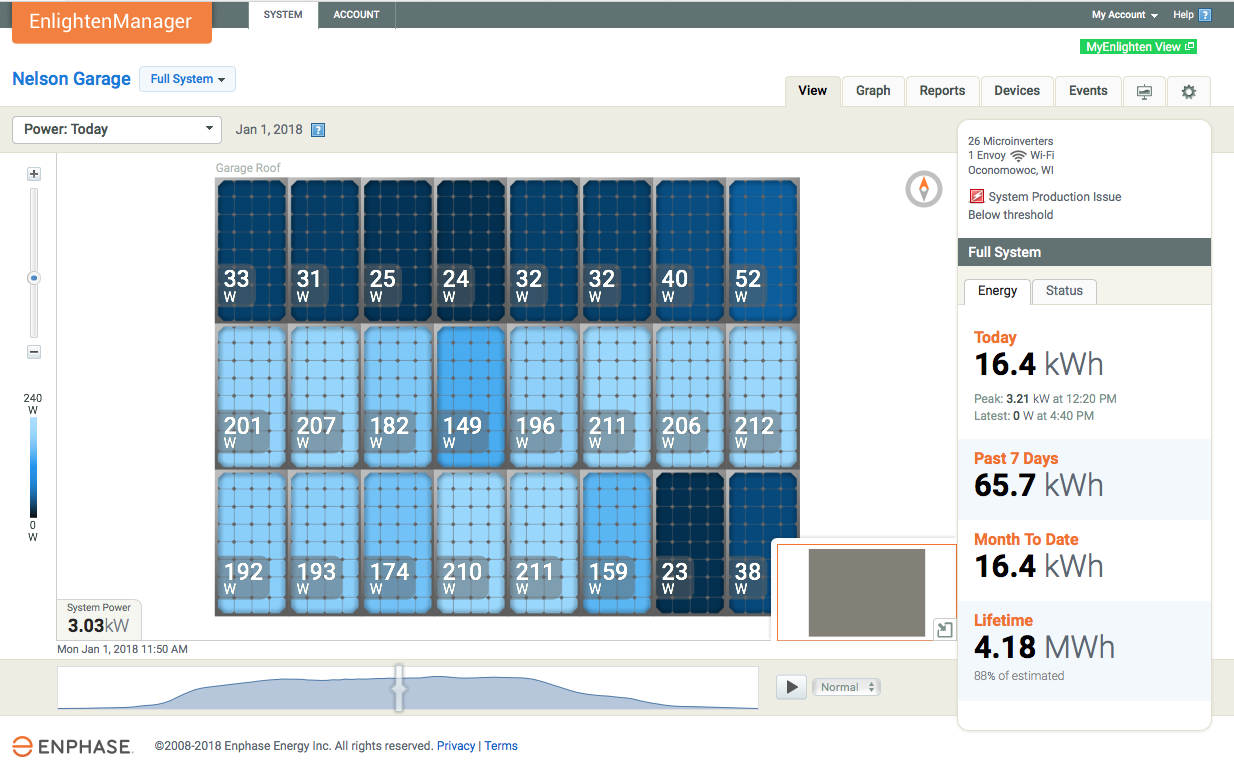Screen dimensions: 1234x774
Task: Select the Status tab in side panel
Action: click(x=1064, y=291)
